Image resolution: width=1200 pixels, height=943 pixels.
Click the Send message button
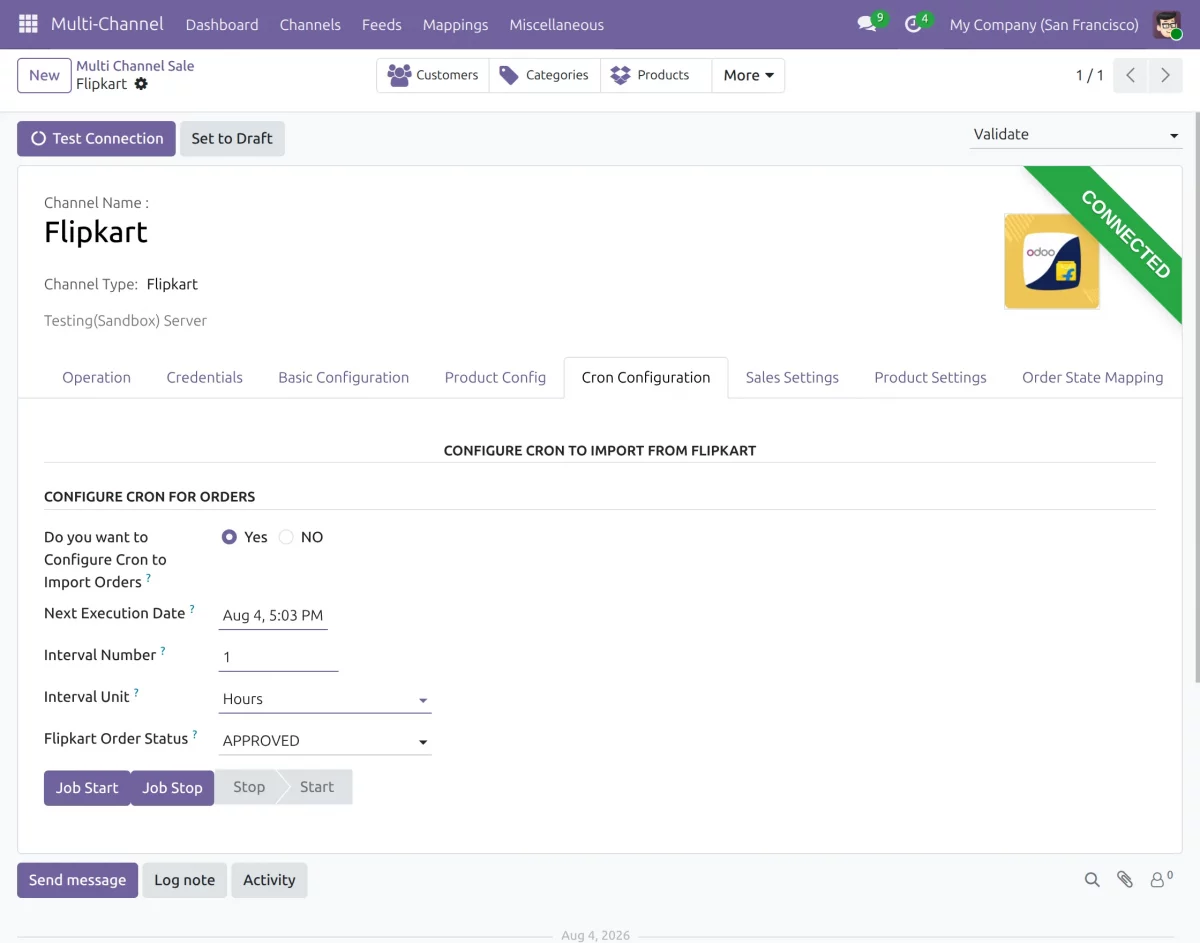(77, 880)
